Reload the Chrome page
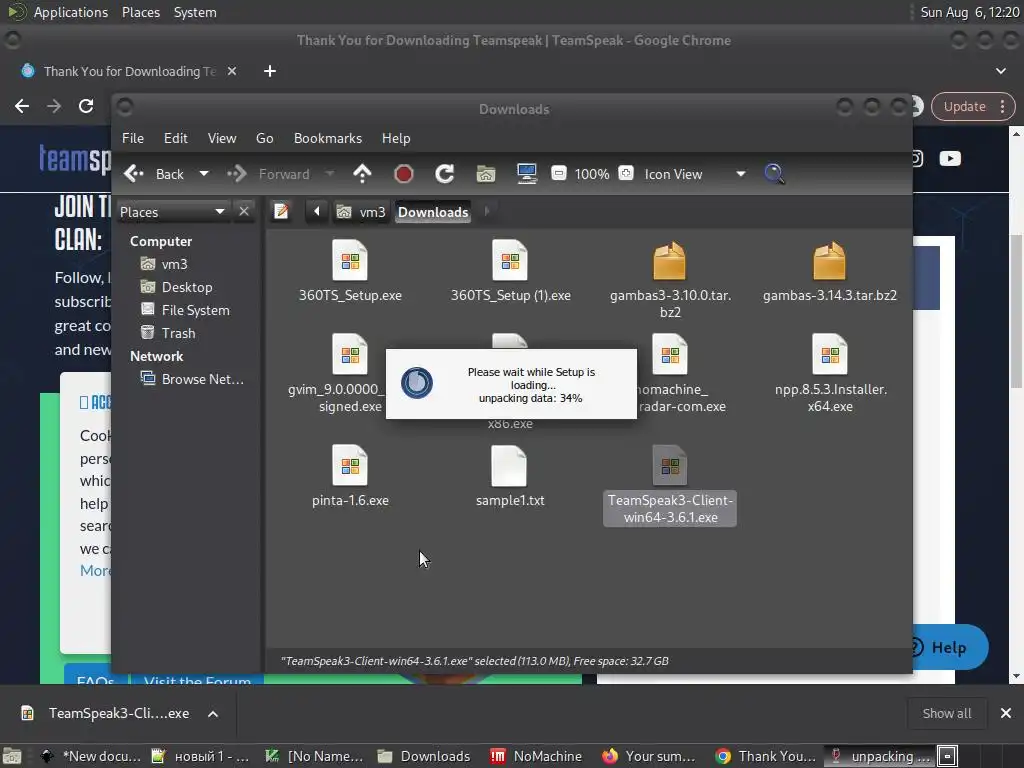Viewport: 1024px width, 768px height. point(86,106)
